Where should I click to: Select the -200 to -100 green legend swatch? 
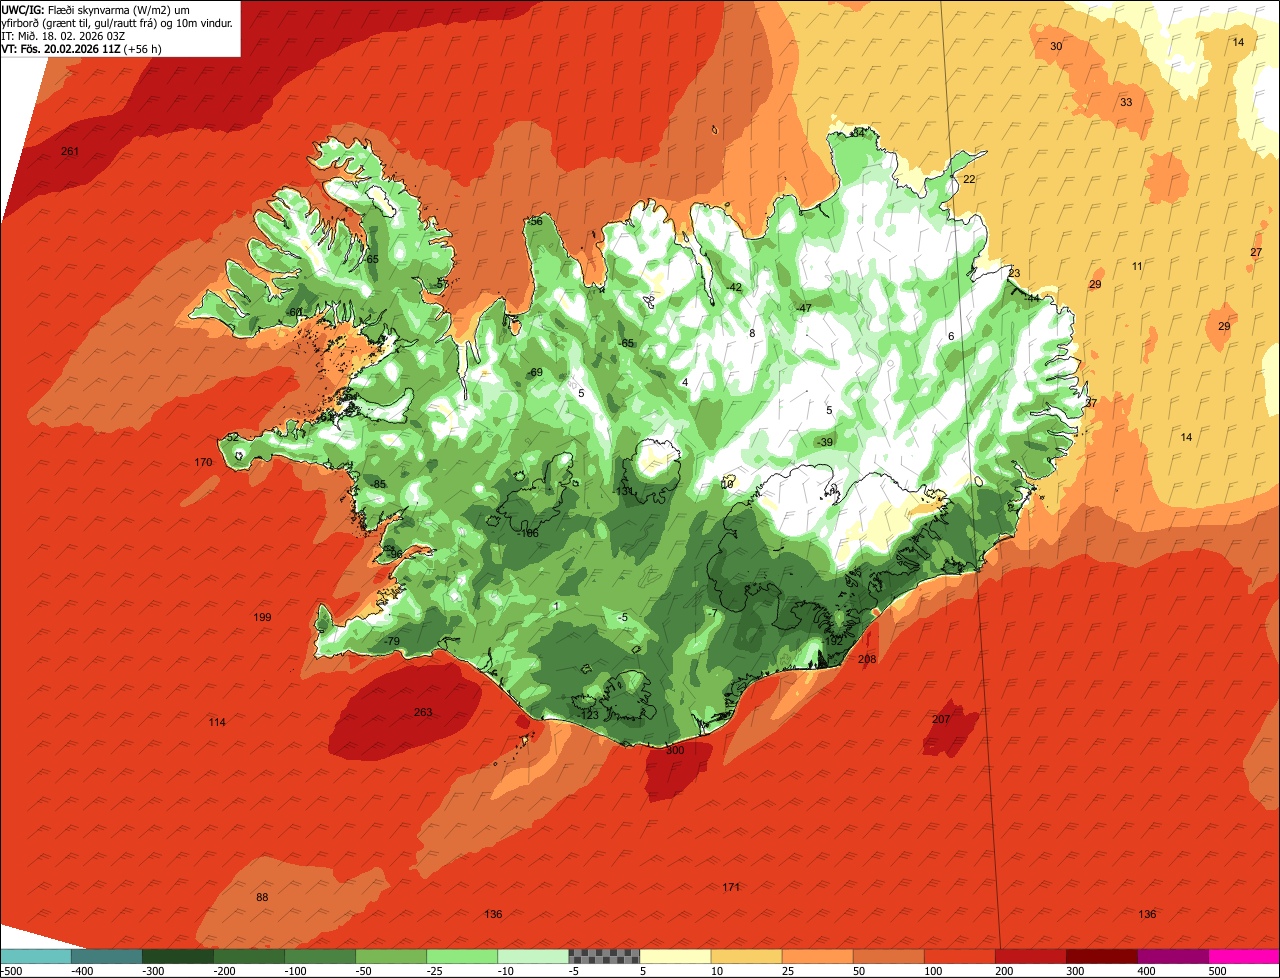pyautogui.click(x=249, y=956)
